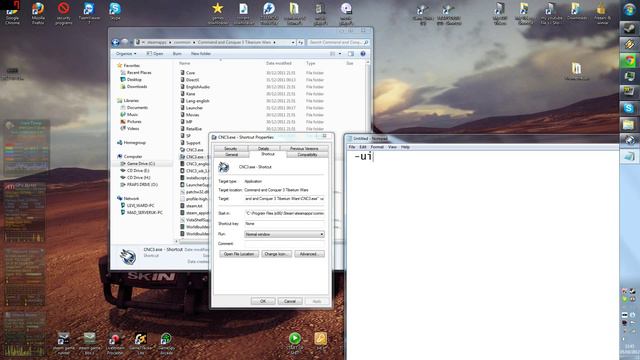Open the key icon shortcut on desktop bottom

[320, 338]
